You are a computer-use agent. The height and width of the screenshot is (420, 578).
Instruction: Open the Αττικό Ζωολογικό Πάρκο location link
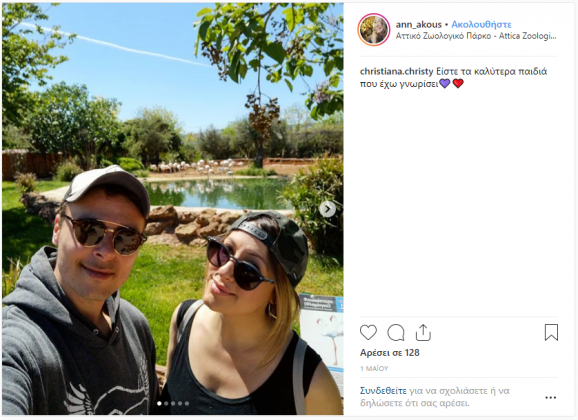476,36
